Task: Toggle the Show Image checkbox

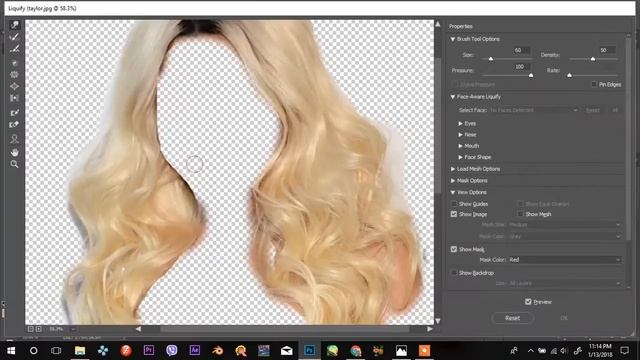Action: 454,214
